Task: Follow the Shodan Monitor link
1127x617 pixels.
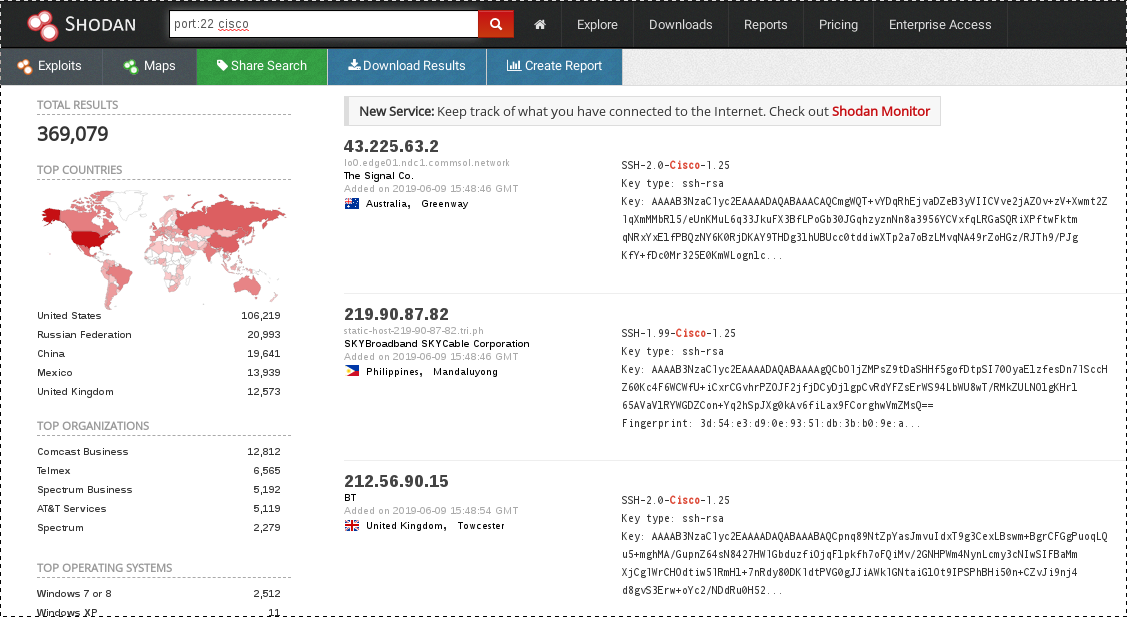Action: (x=880, y=111)
